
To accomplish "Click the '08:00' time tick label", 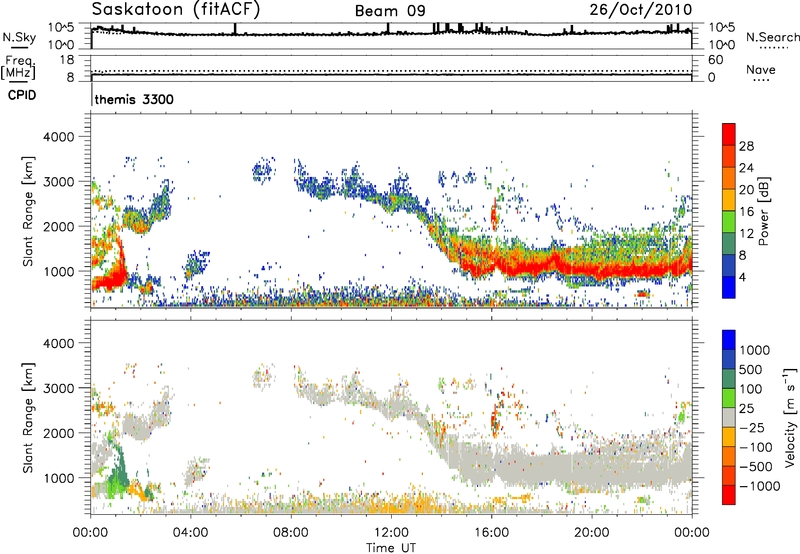I will coord(291,533).
